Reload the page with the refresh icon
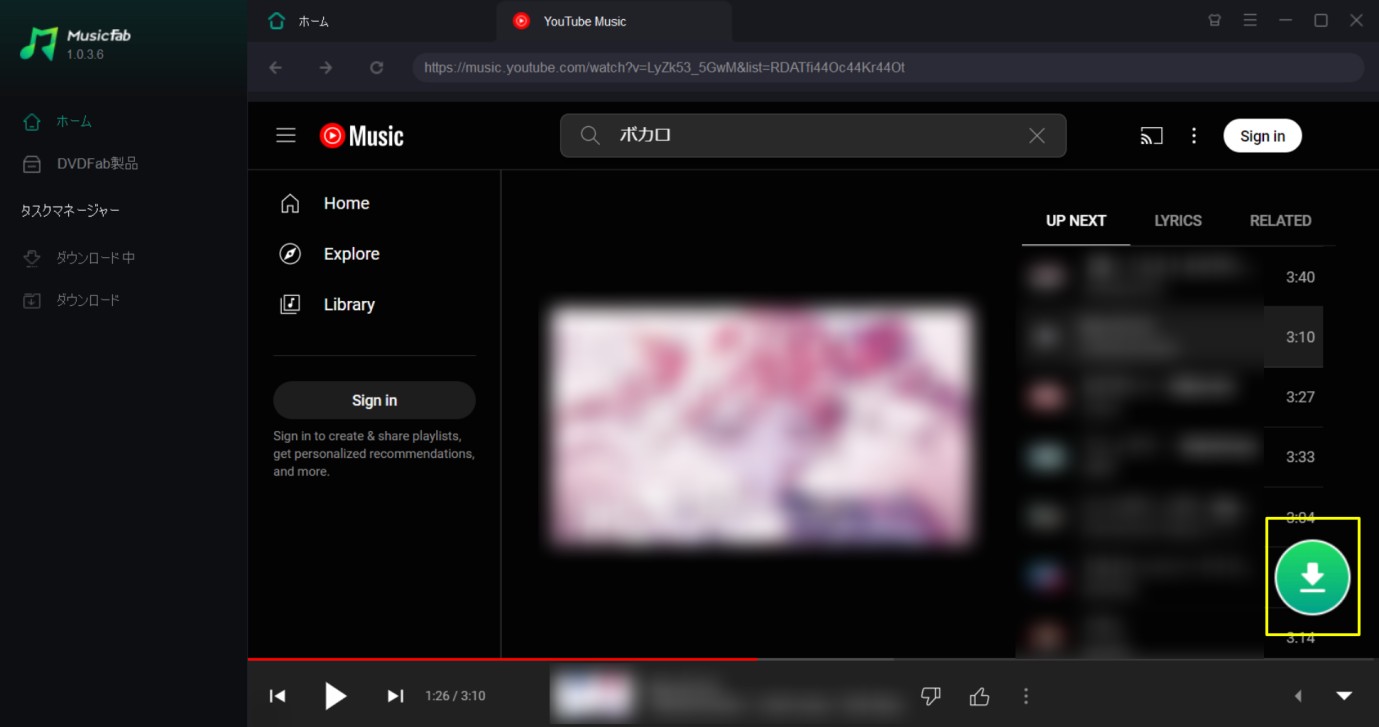 click(376, 67)
